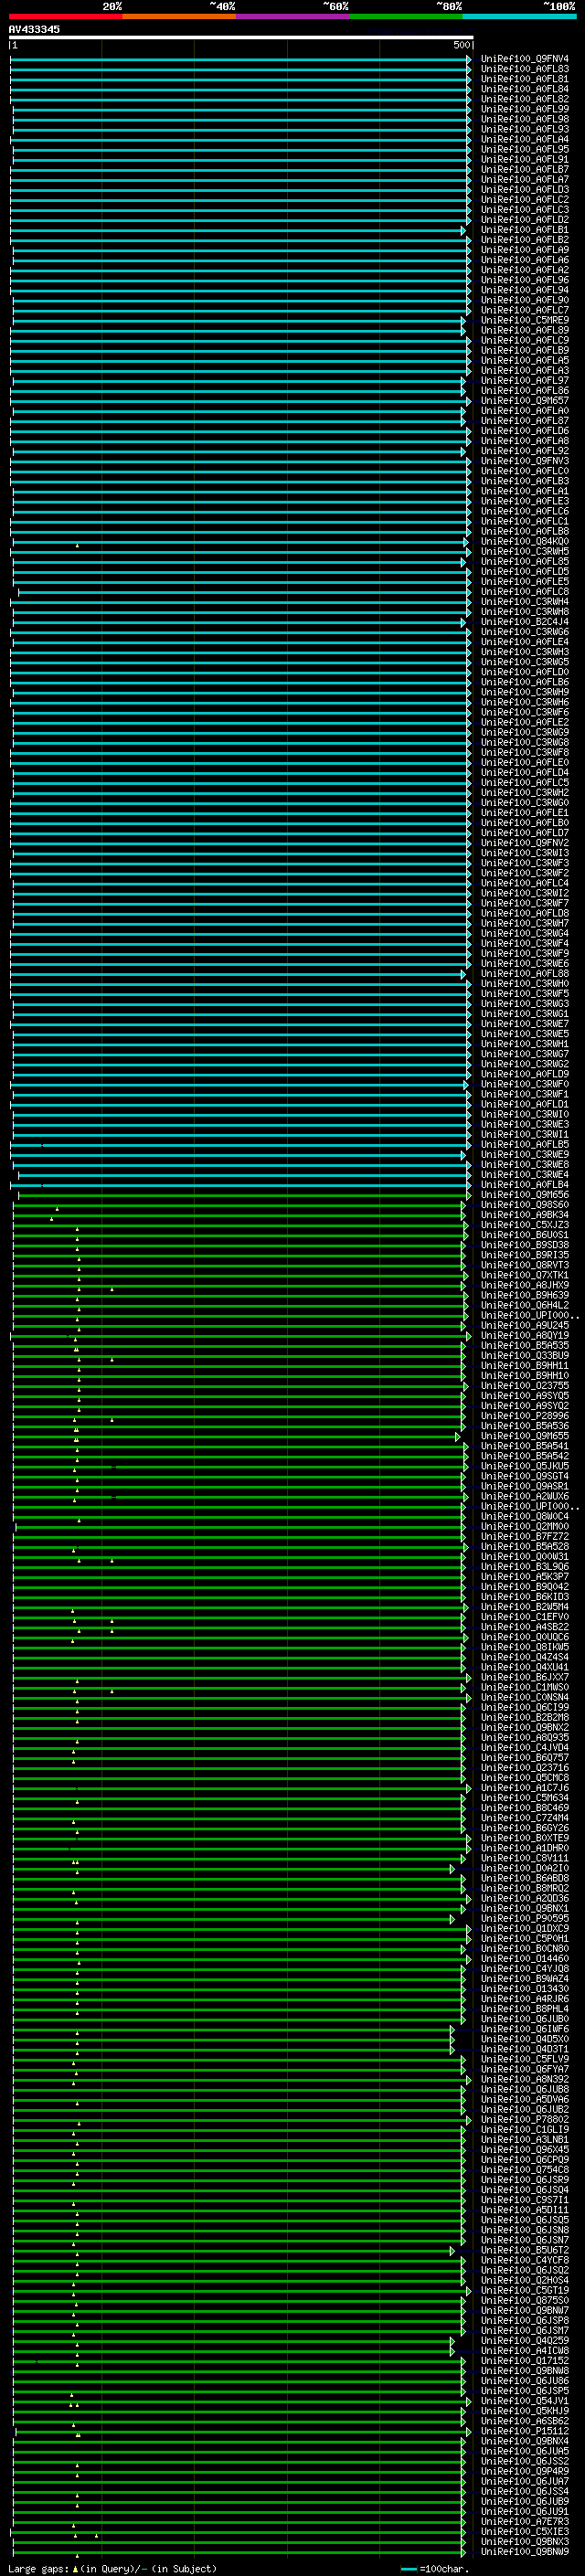585x2576 pixels.
Task: Select the AV433345 query title
Action: tap(34, 29)
